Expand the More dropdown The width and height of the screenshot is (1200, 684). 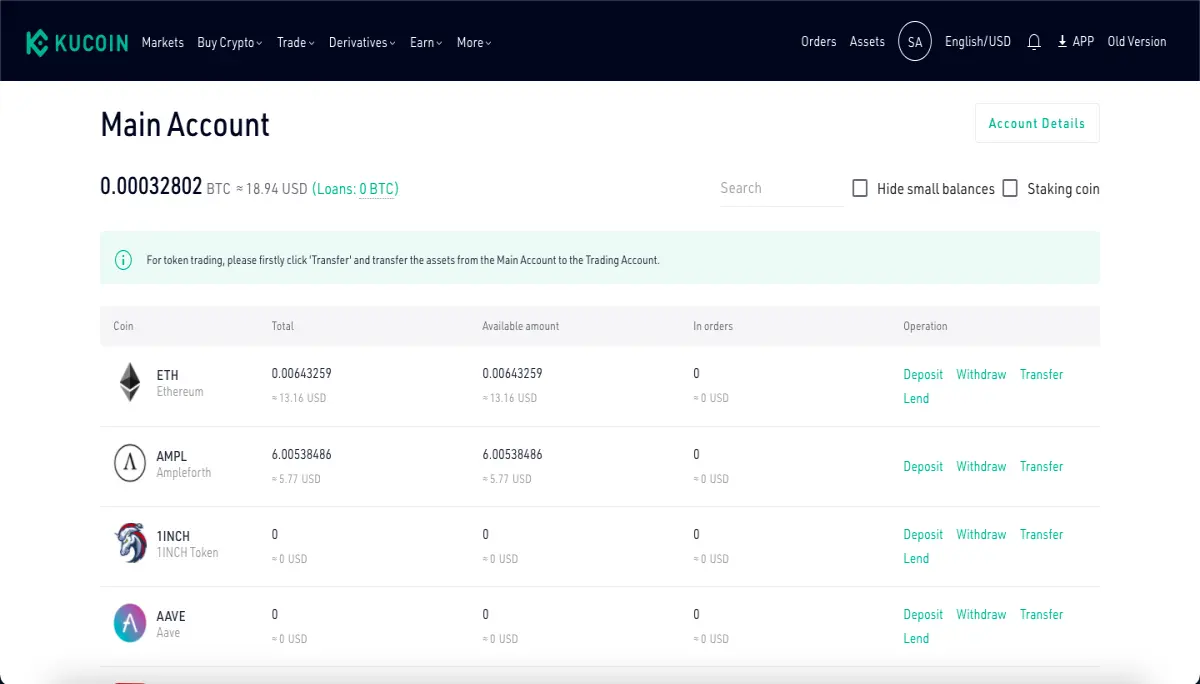(474, 42)
